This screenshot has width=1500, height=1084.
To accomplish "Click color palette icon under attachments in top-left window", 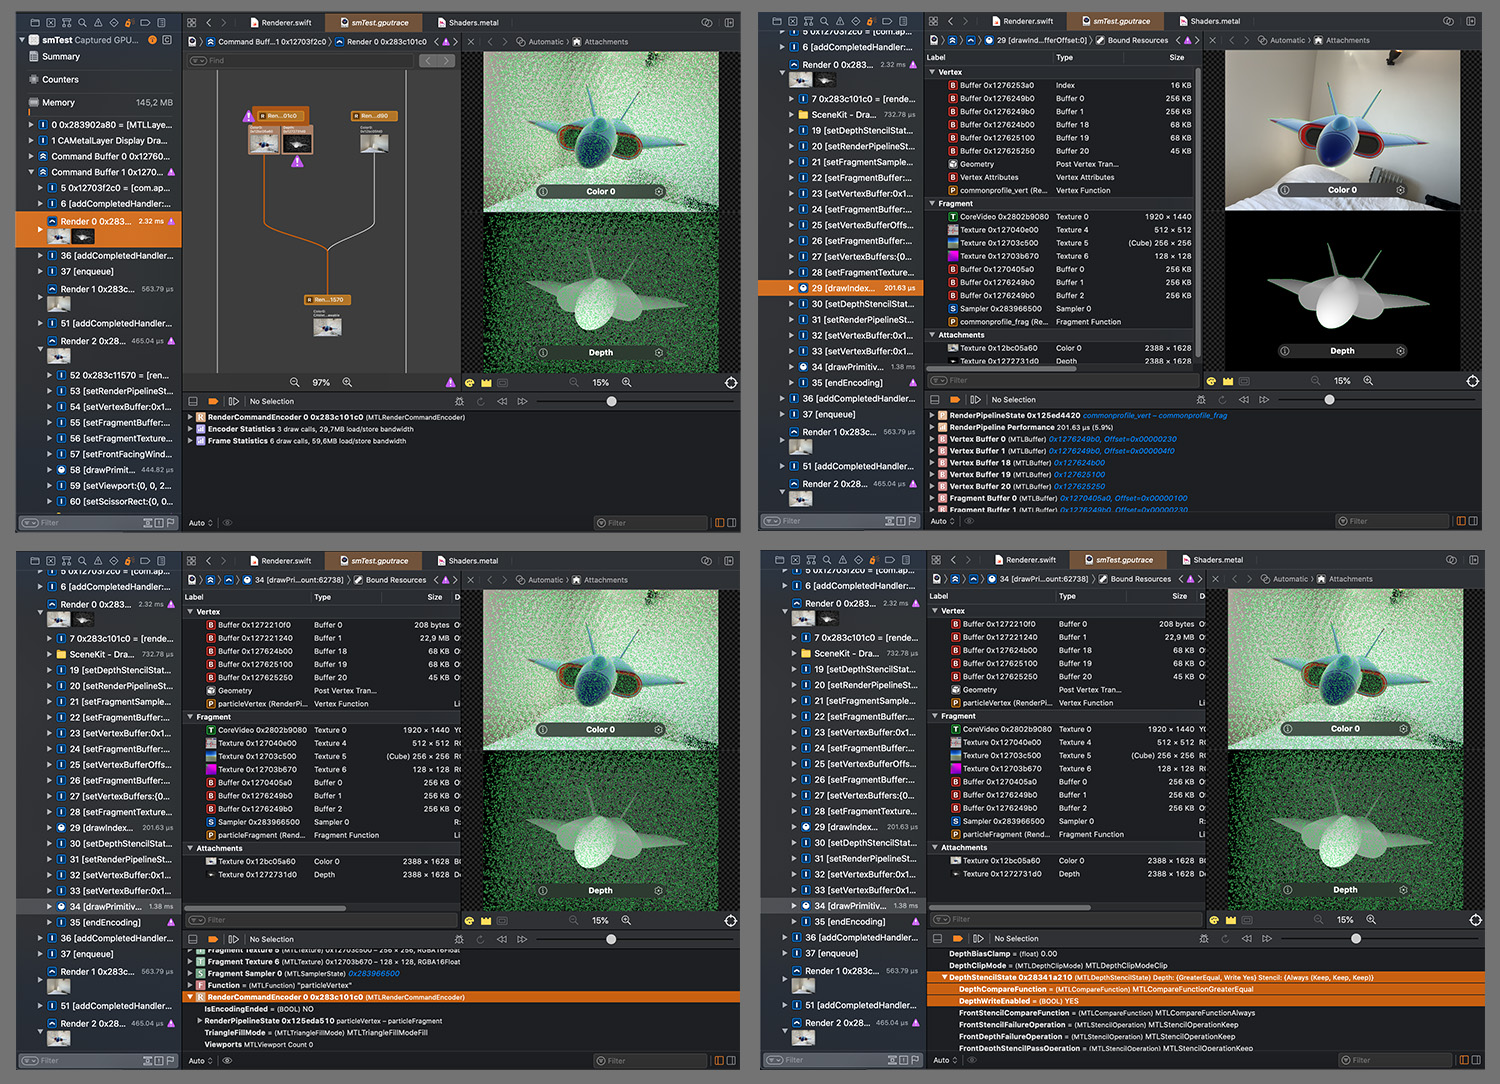I will (469, 382).
